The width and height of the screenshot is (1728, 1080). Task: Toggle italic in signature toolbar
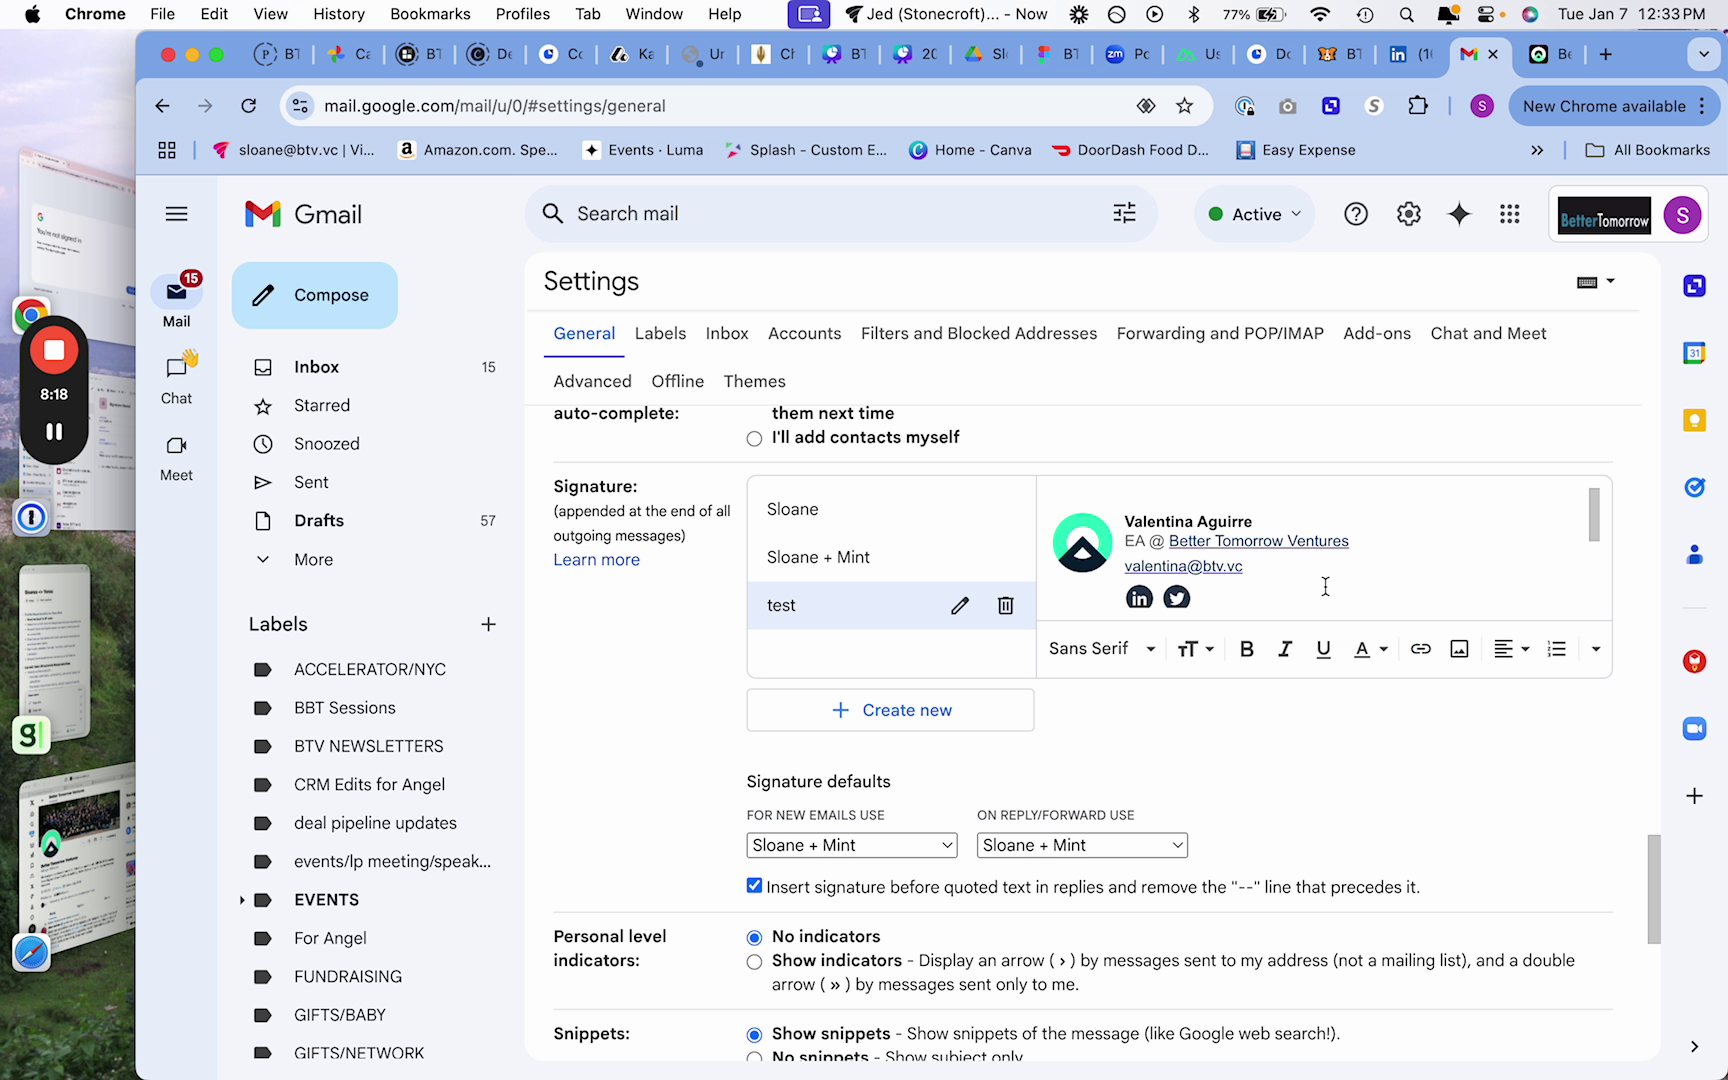point(1285,649)
